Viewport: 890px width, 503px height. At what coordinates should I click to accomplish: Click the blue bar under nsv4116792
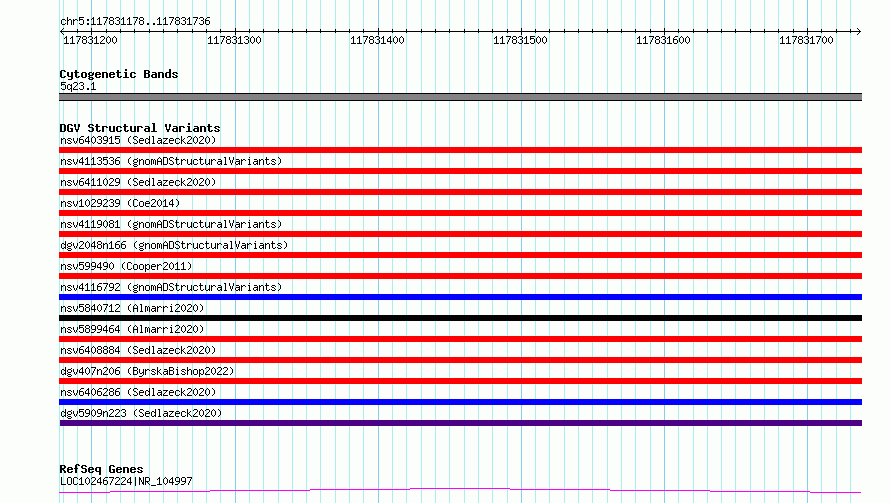460,297
